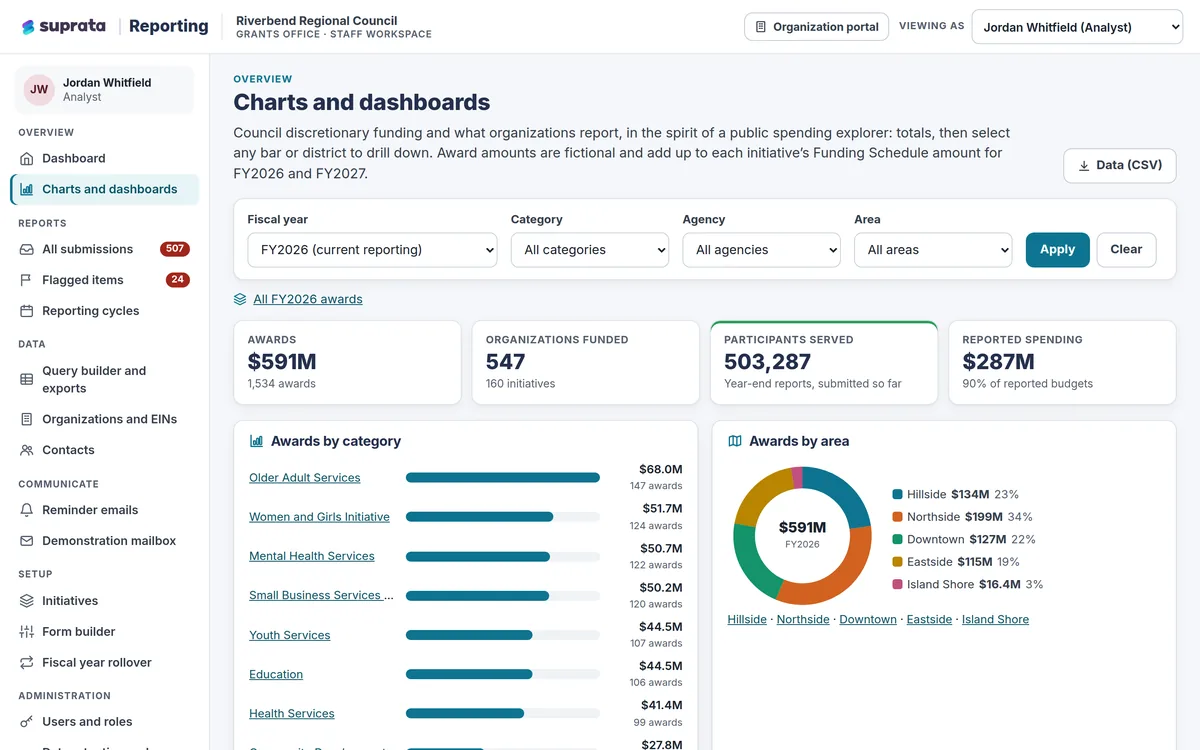
Task: Follow the All FY2026 awards link
Action: [x=308, y=299]
